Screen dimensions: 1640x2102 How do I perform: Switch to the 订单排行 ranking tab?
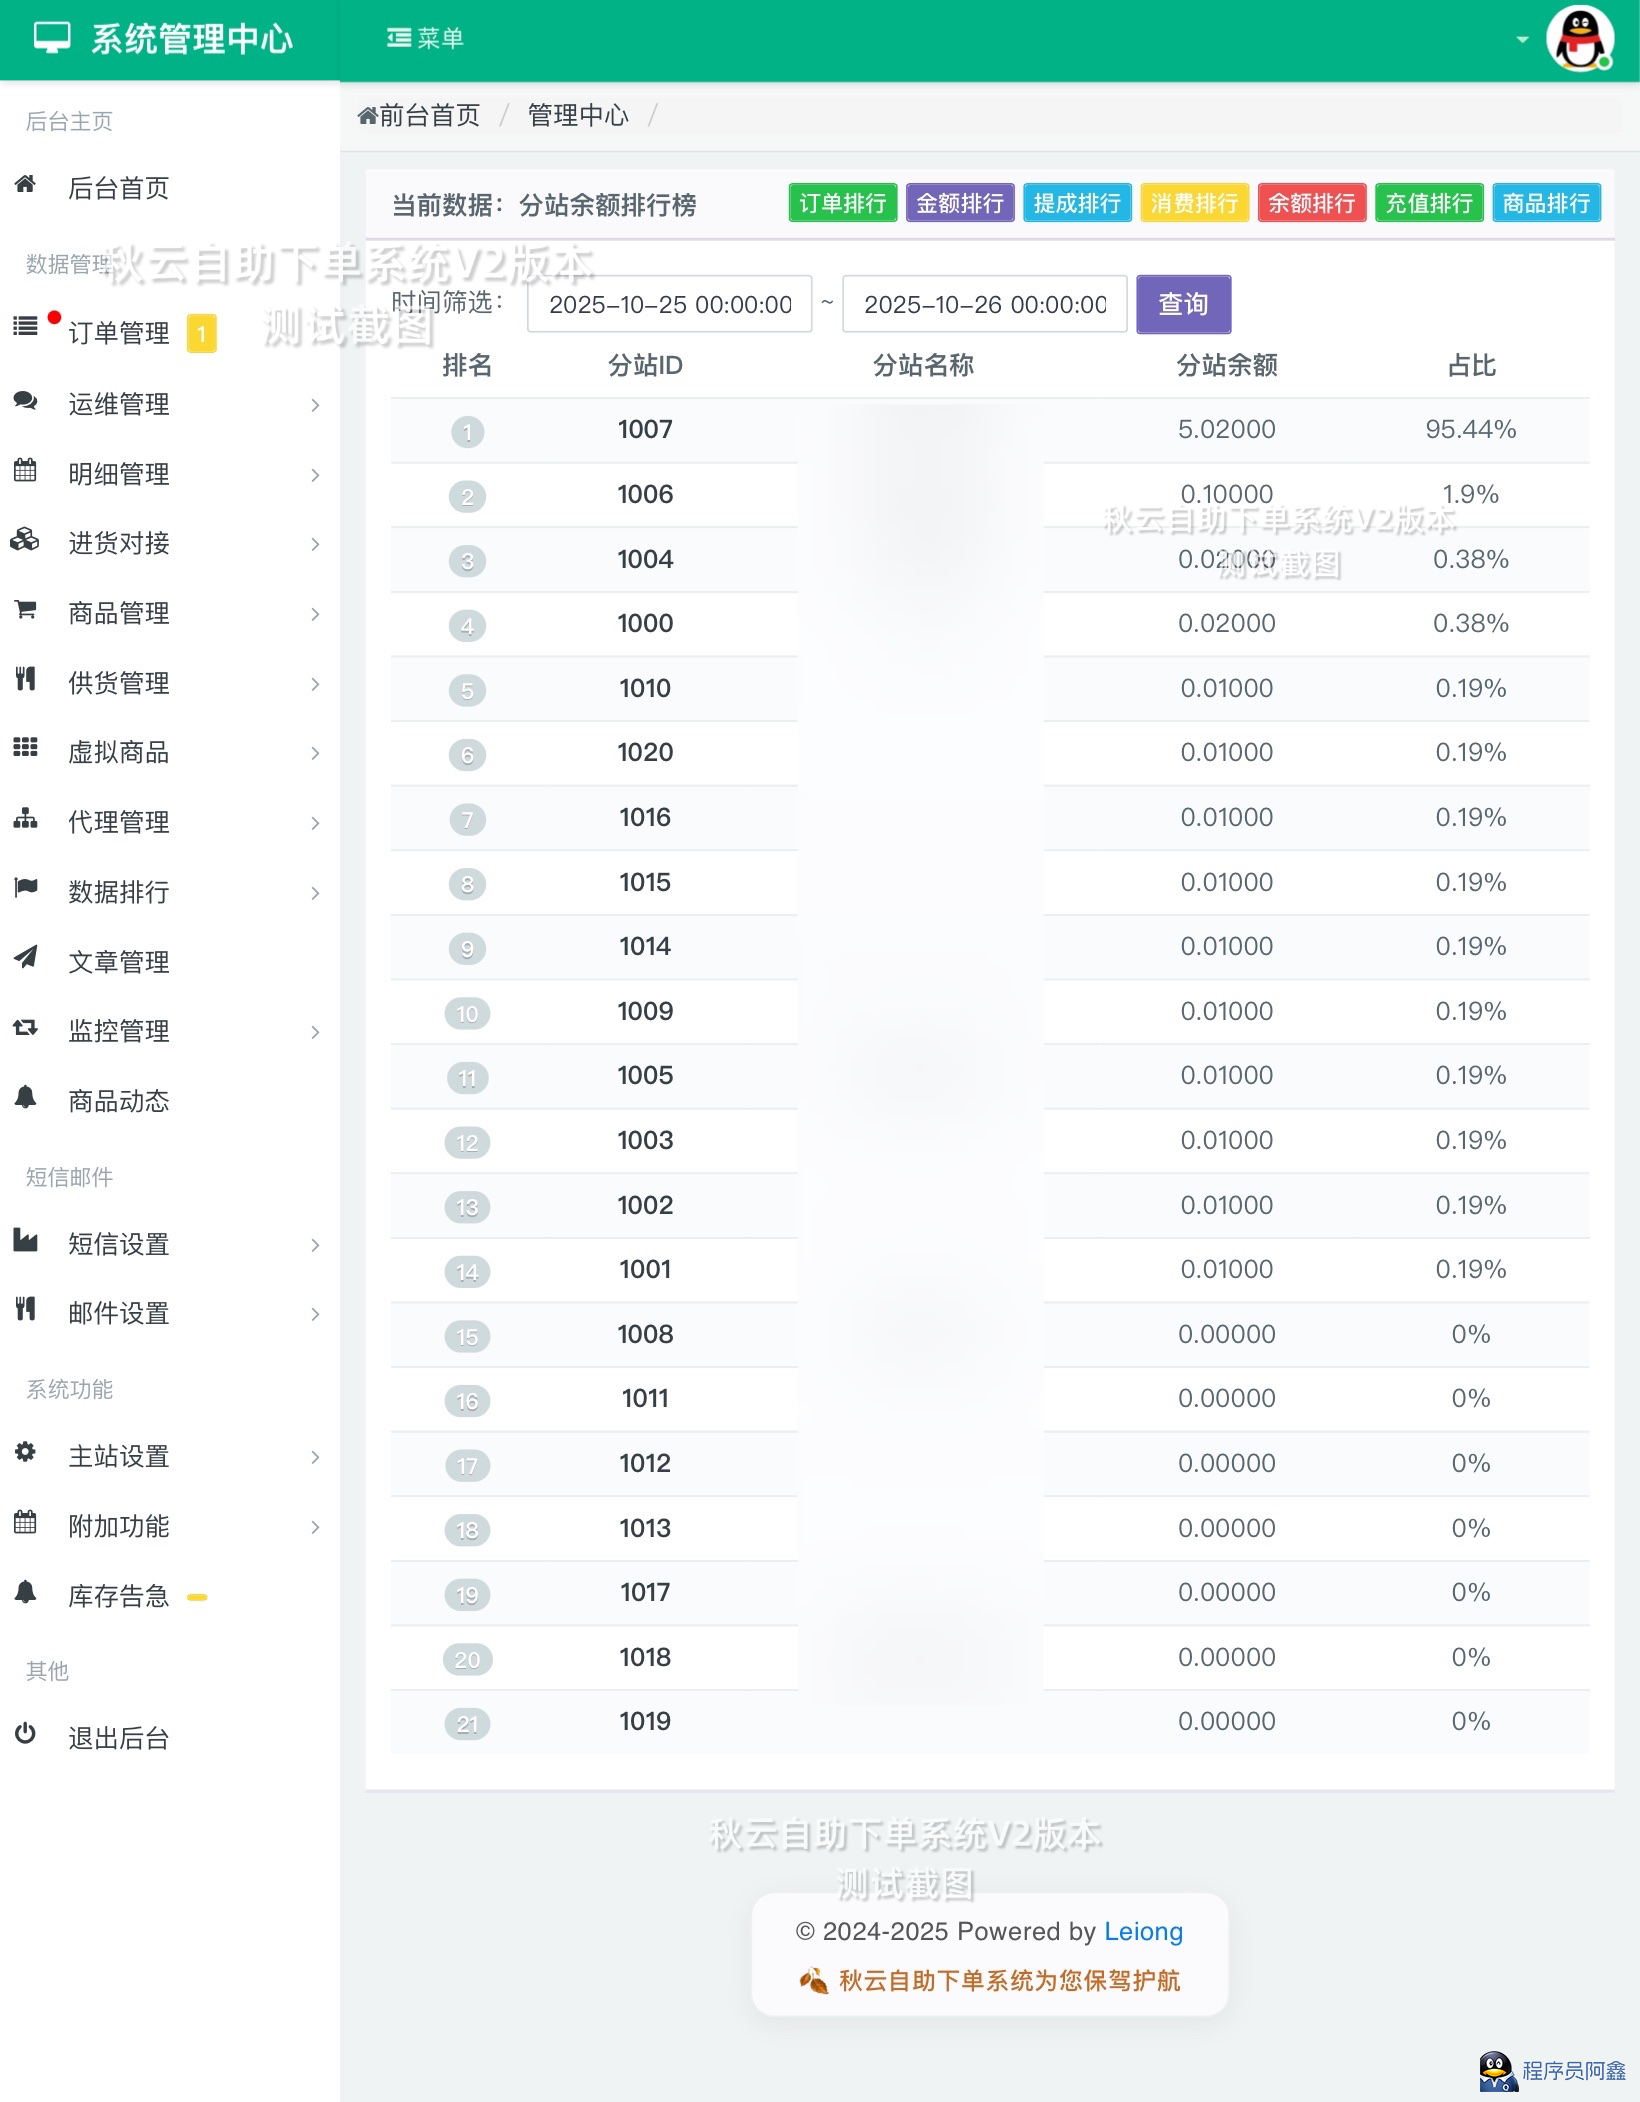(x=842, y=203)
